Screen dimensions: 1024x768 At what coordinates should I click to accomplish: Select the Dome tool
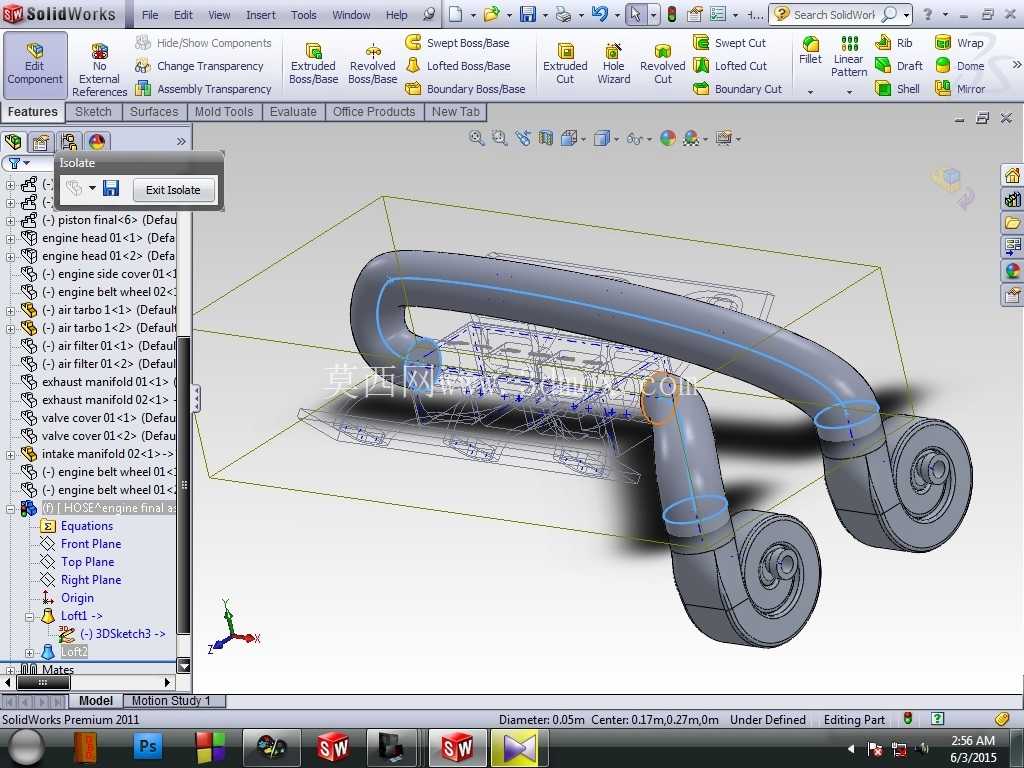pos(959,66)
